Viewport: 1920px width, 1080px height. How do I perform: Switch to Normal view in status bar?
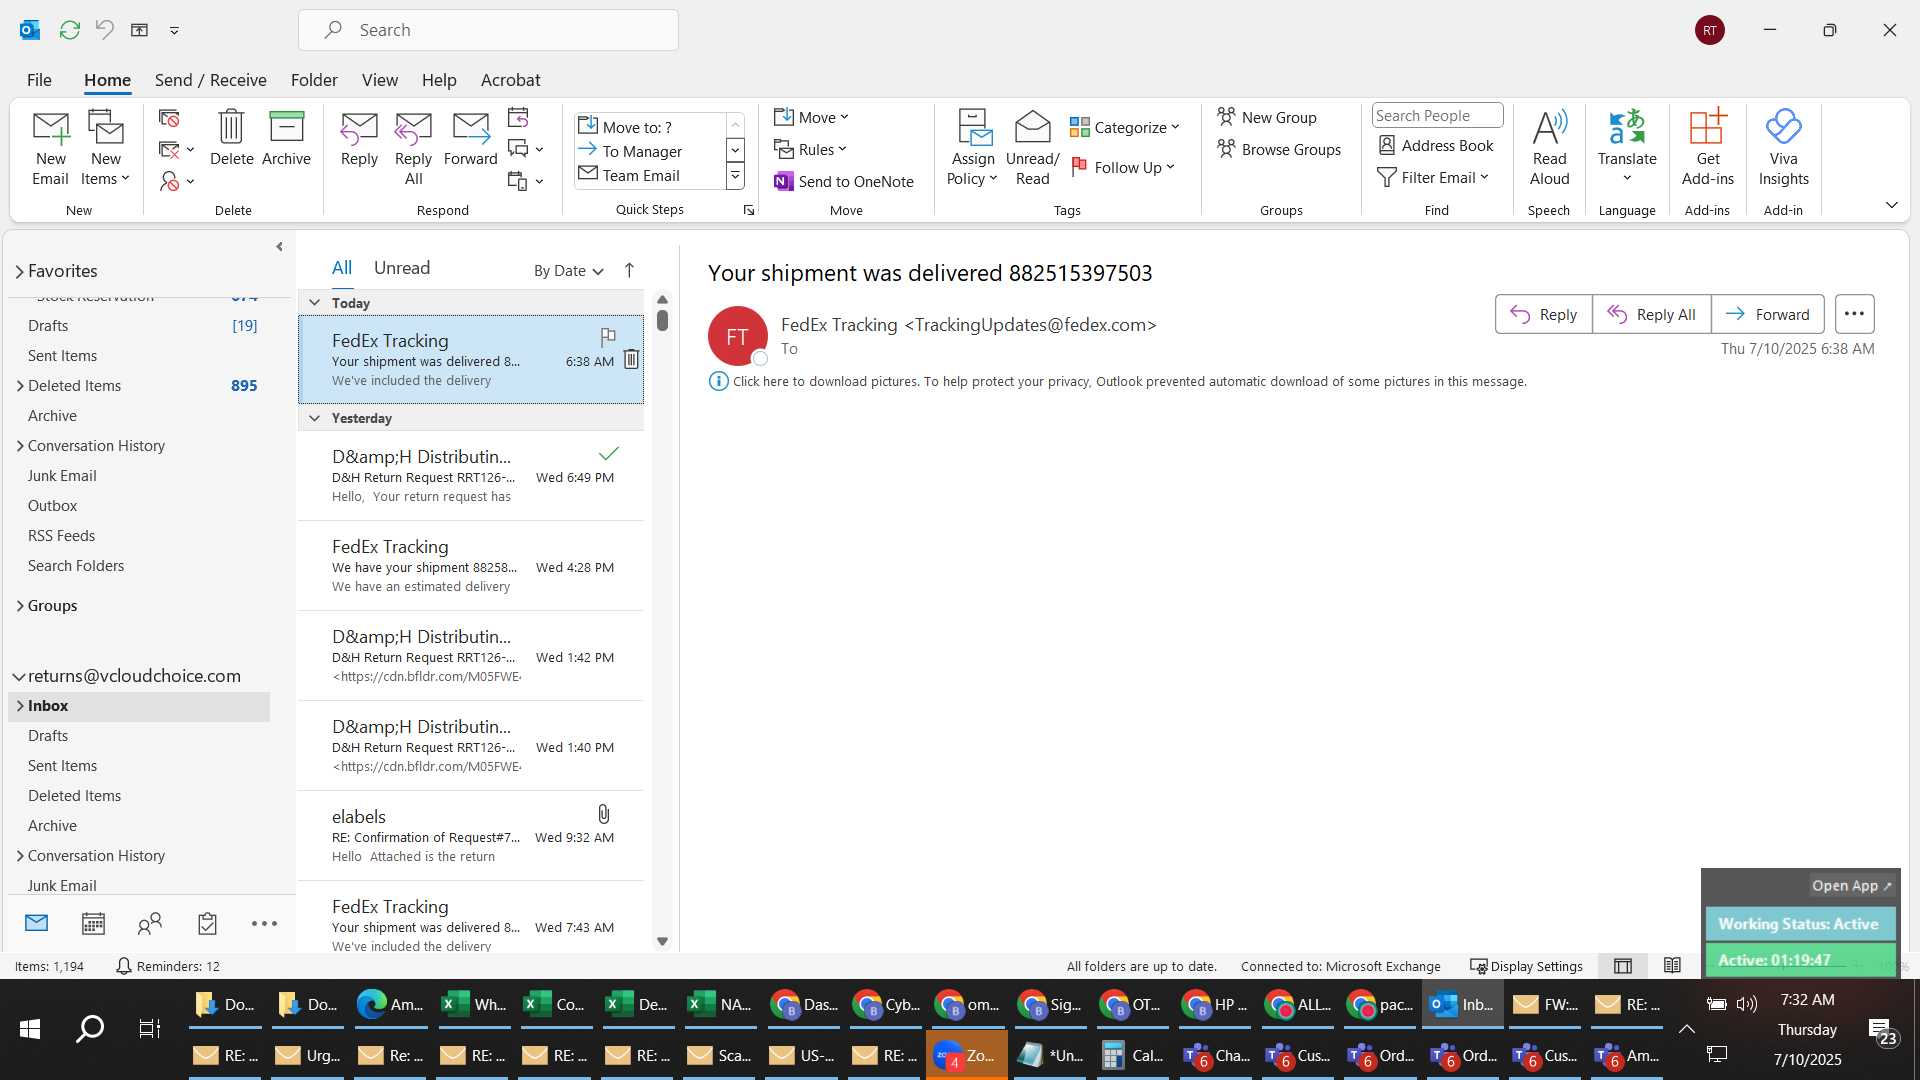[x=1623, y=965]
